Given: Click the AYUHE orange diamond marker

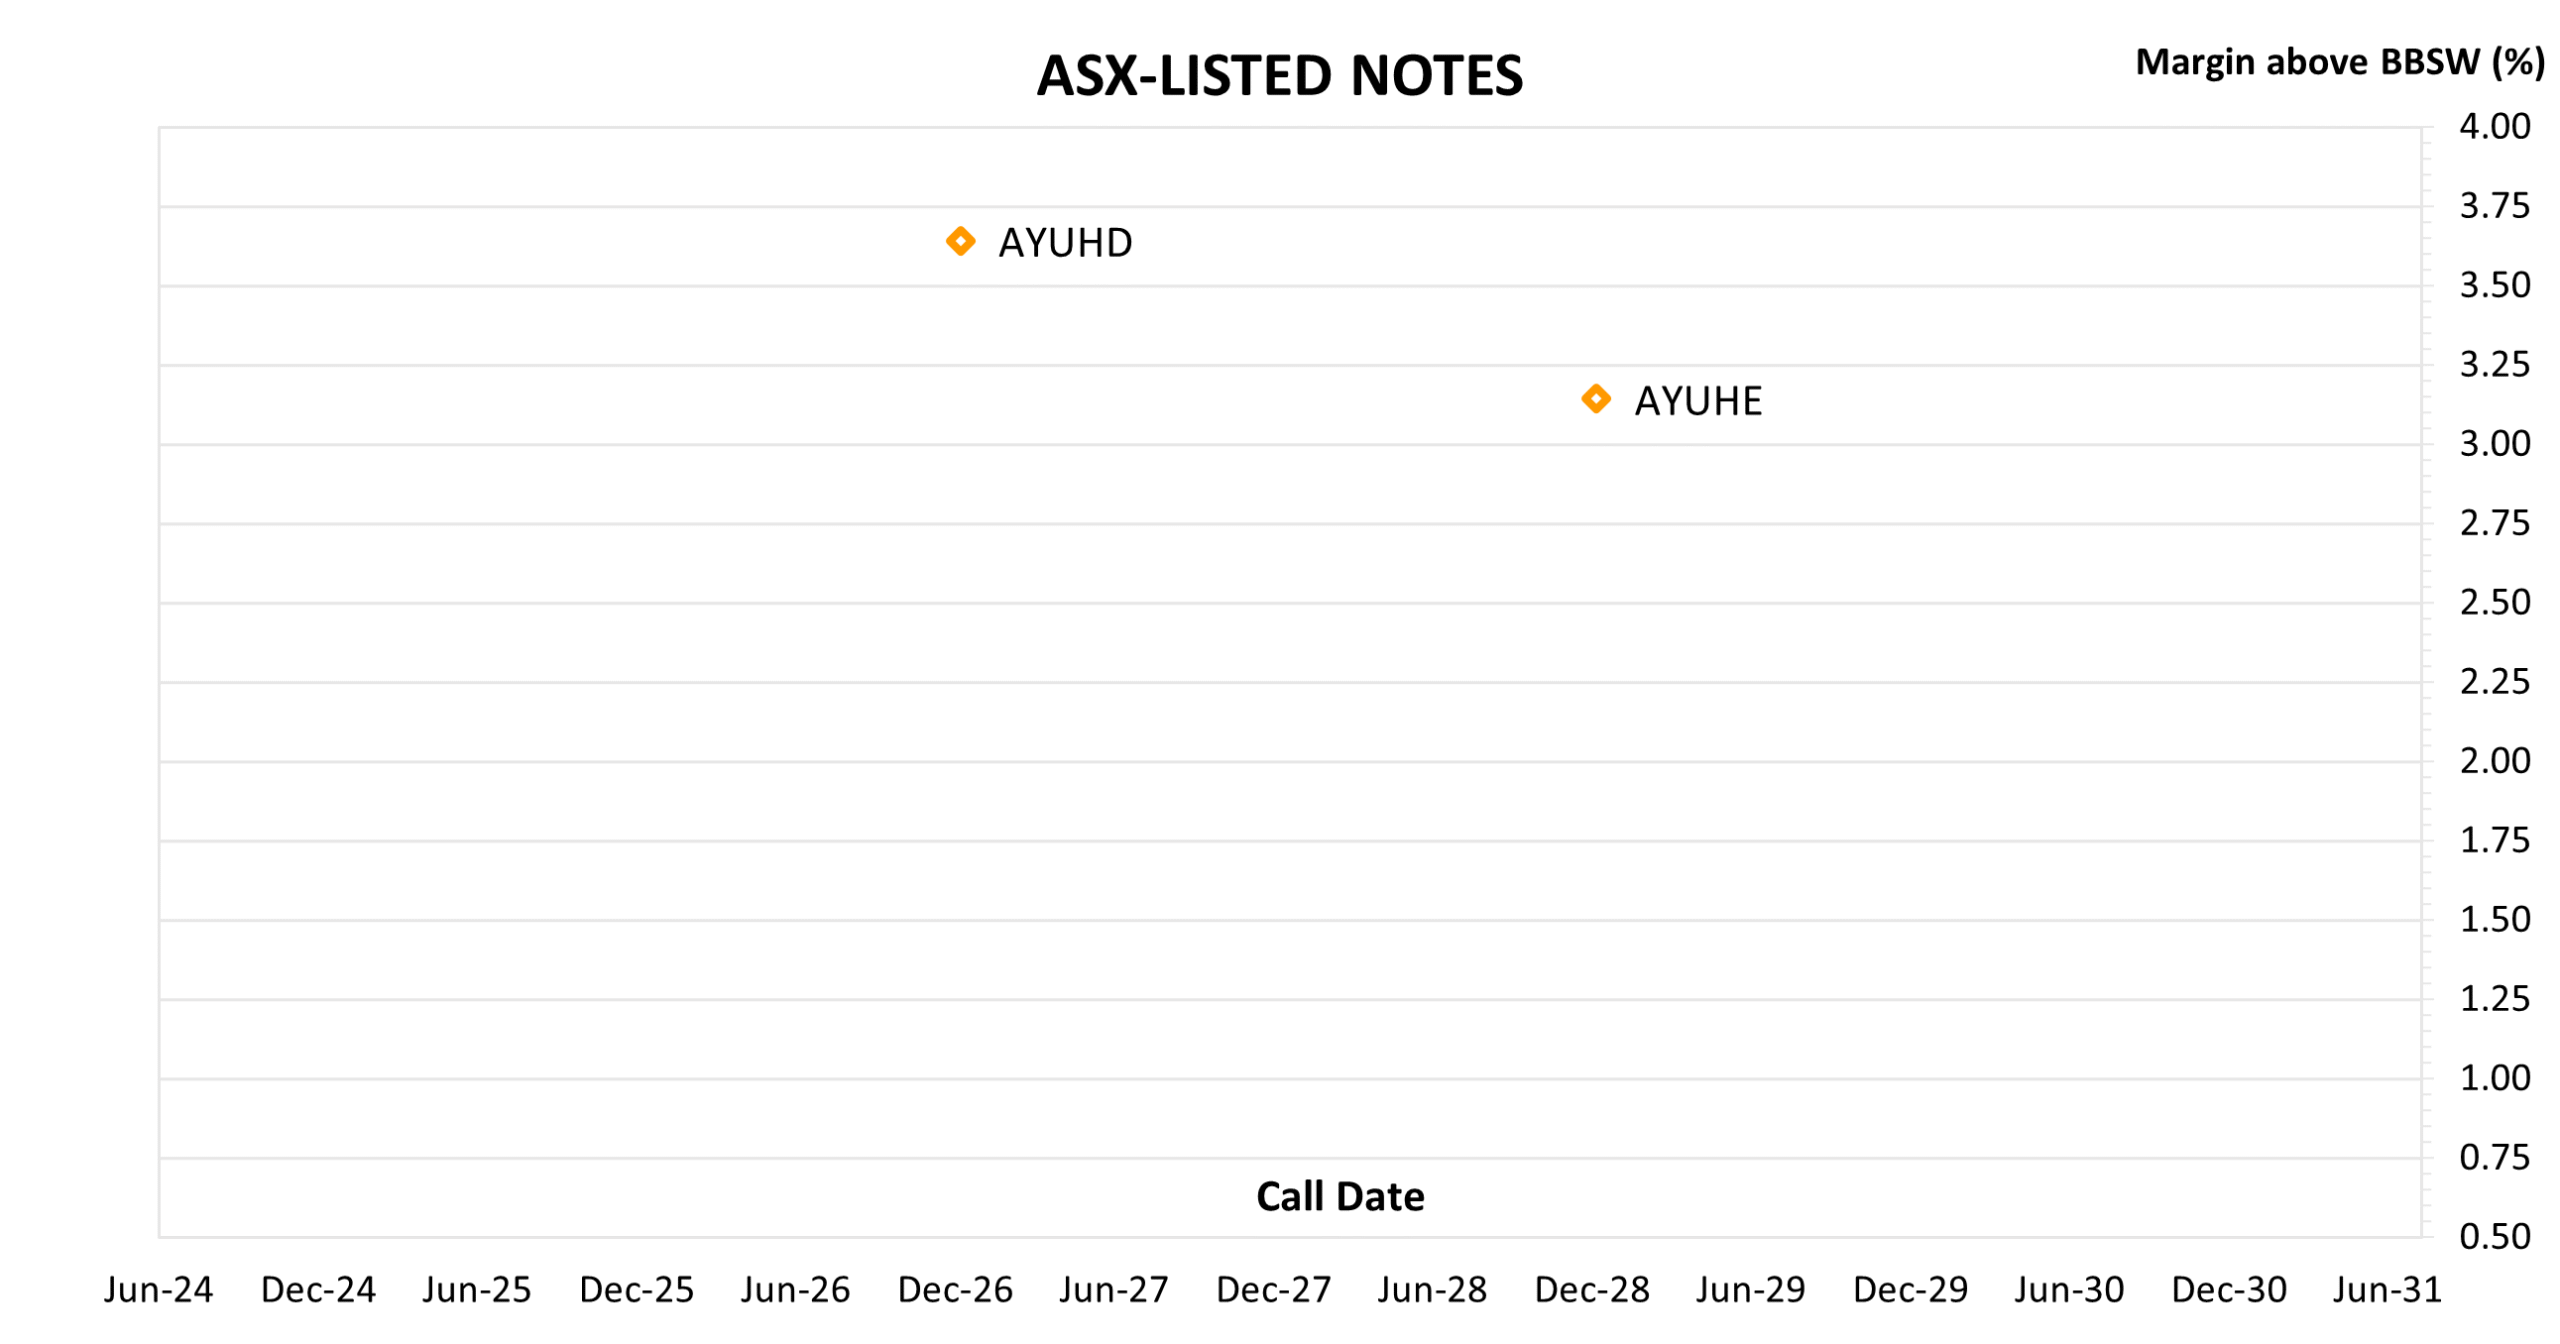Looking at the screenshot, I should pos(1596,399).
